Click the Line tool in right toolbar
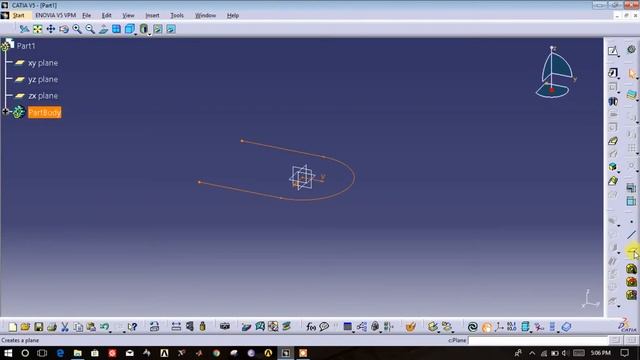Screen dimensions: 640x360 click(x=631, y=235)
